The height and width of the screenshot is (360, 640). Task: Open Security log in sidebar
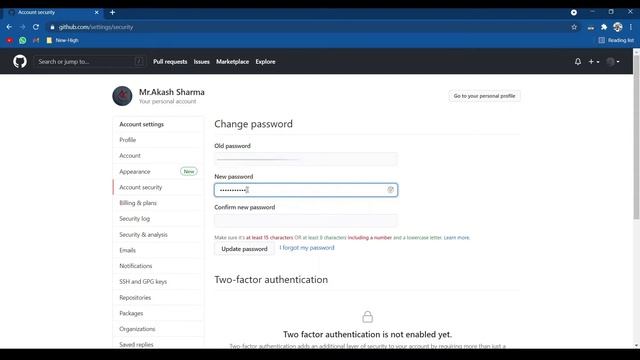(x=158, y=219)
